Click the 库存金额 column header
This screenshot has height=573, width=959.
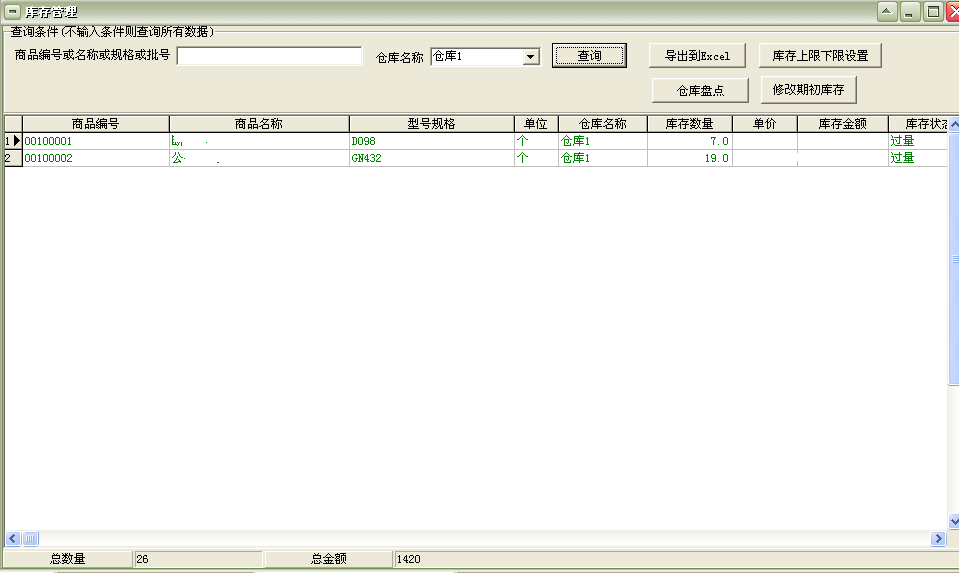(x=842, y=124)
